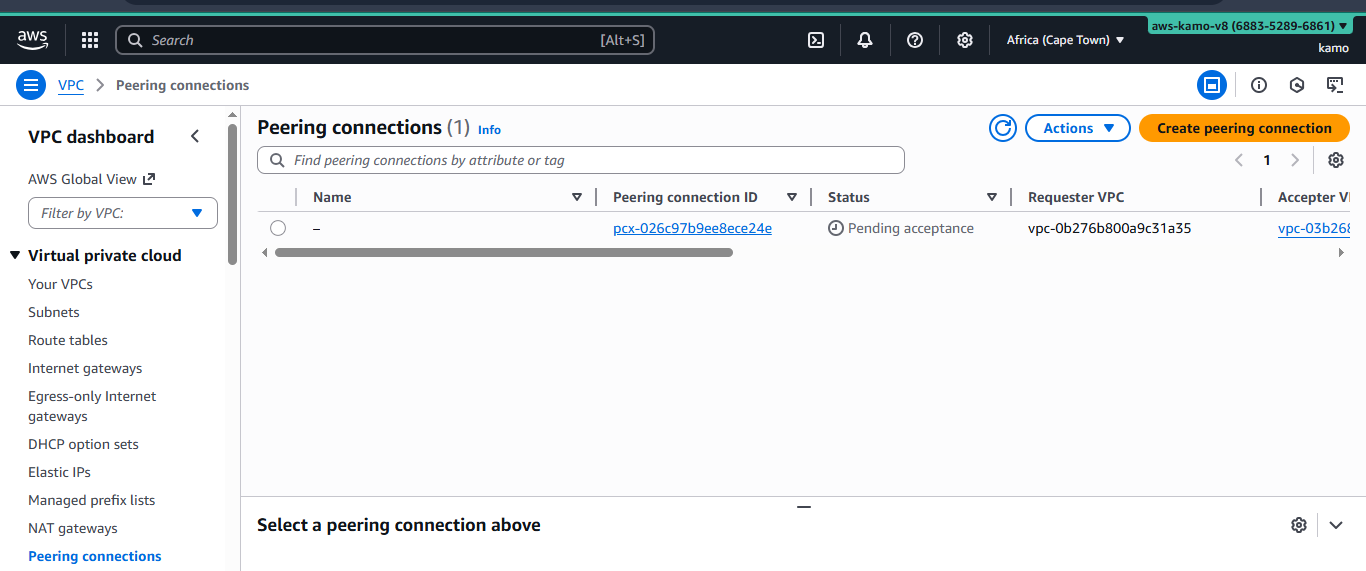The width and height of the screenshot is (1366, 571).
Task: Open the pcx-026c97b9ee8ece24e link
Action: point(692,228)
